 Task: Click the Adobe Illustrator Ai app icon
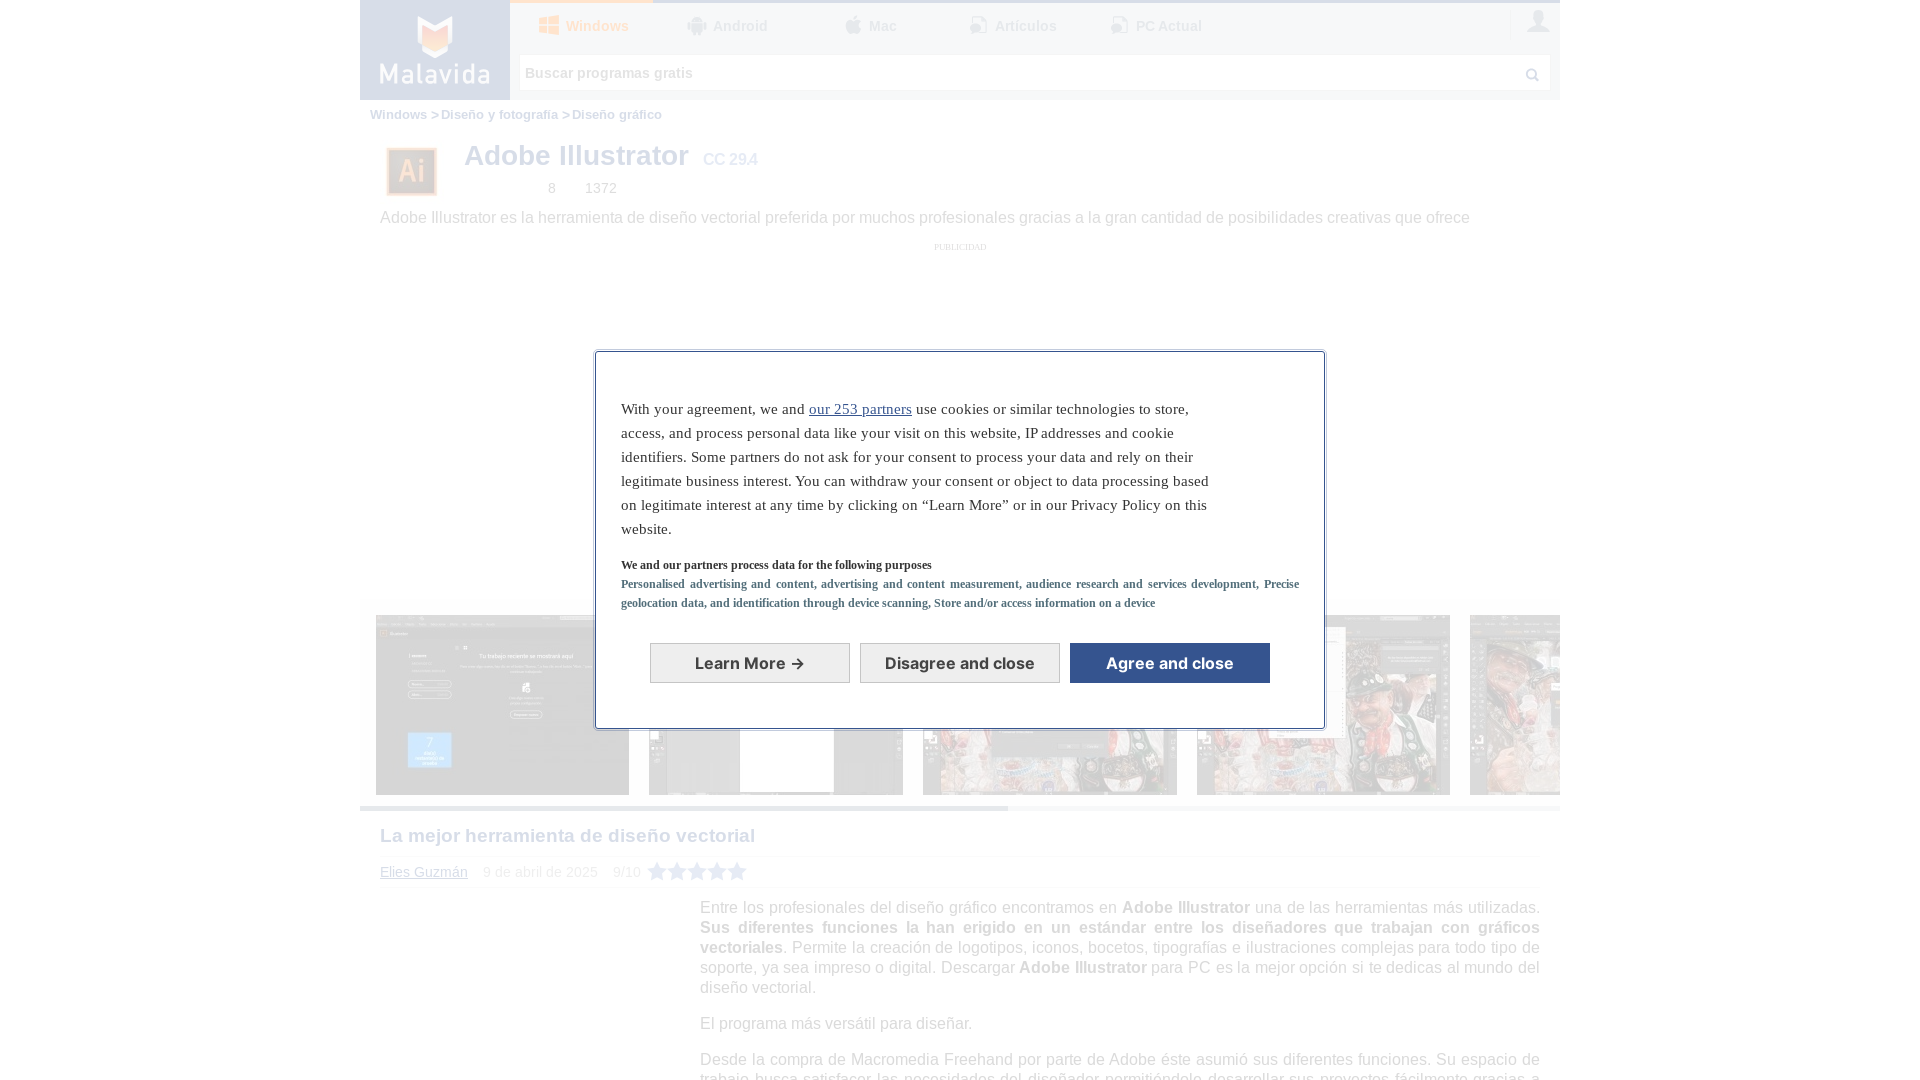click(x=411, y=172)
